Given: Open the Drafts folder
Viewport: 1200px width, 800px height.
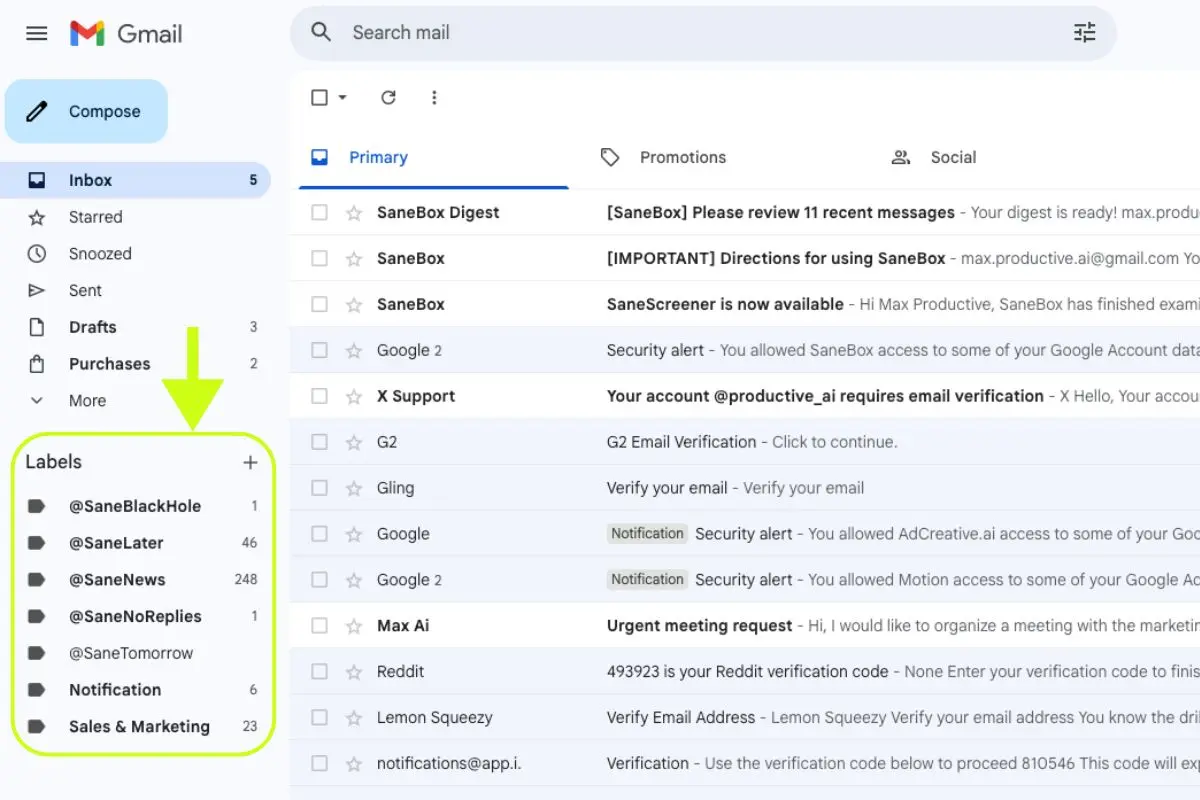Looking at the screenshot, I should [92, 326].
